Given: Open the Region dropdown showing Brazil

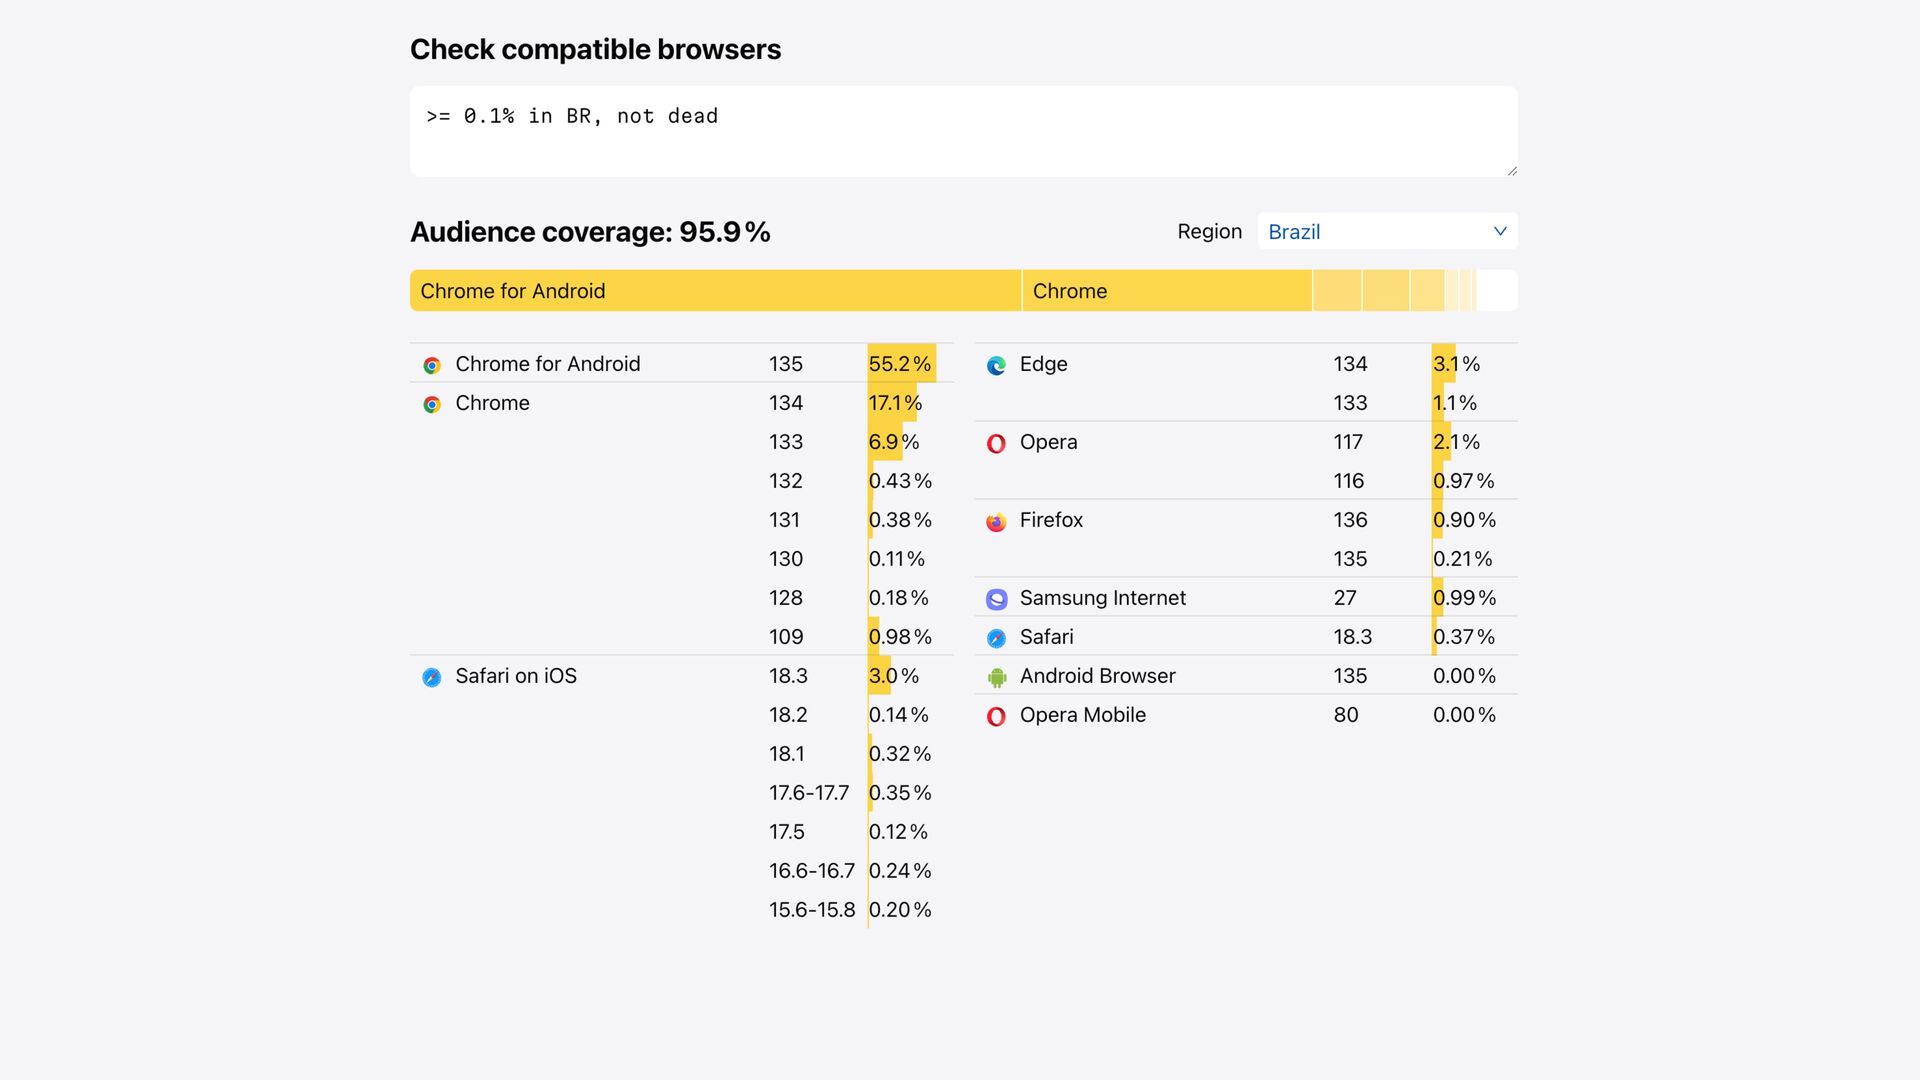Looking at the screenshot, I should click(1386, 231).
